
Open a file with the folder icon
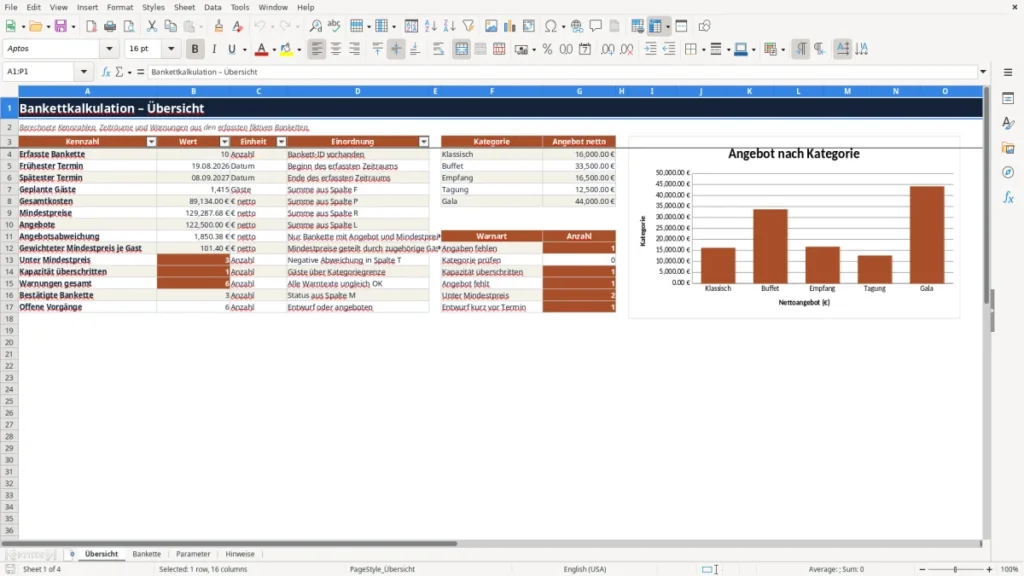[35, 26]
